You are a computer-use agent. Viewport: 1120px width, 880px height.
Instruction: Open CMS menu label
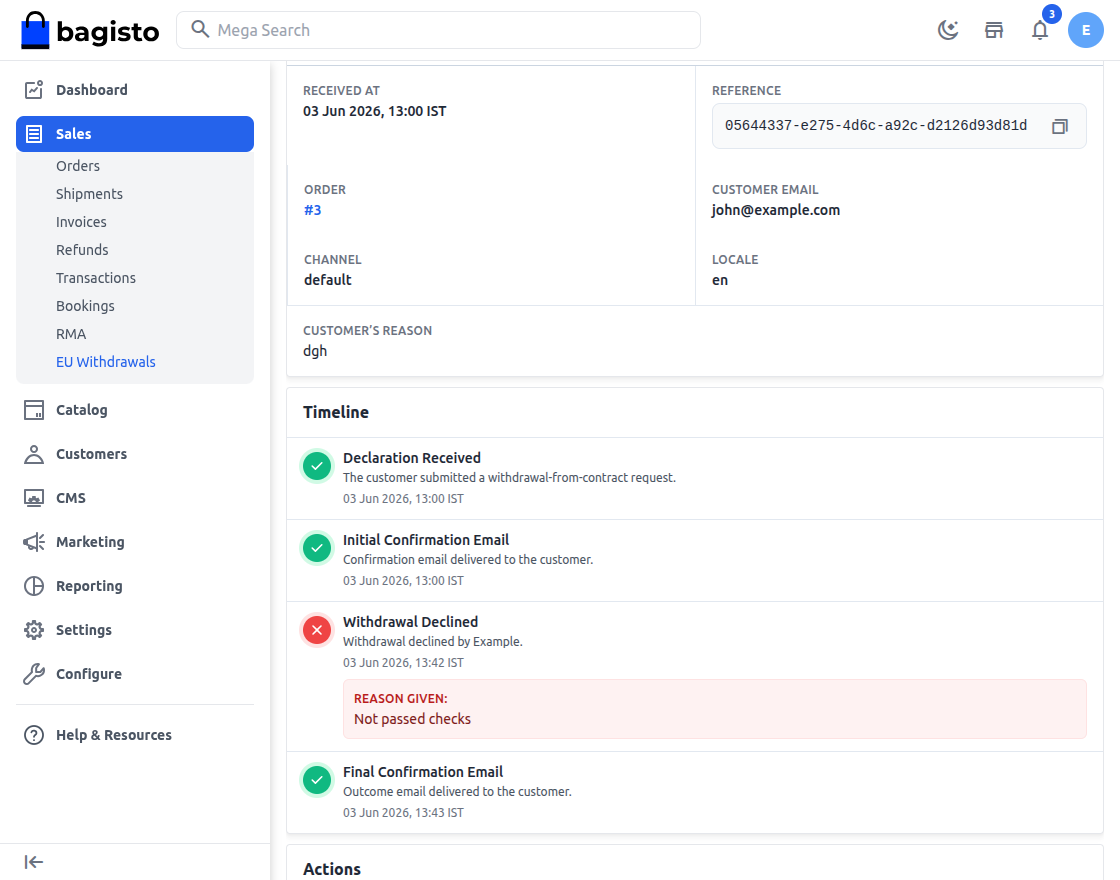click(71, 498)
